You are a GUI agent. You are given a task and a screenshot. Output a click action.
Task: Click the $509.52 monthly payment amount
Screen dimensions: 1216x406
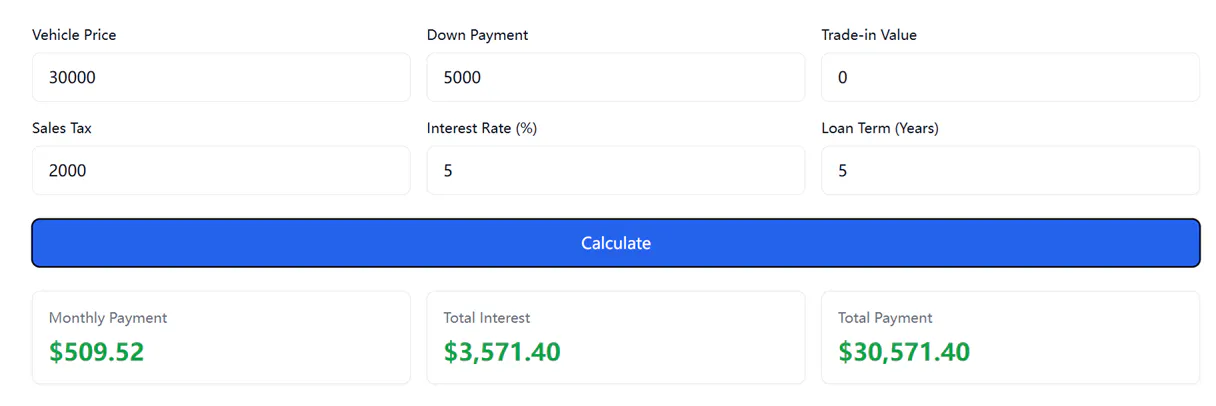point(96,352)
